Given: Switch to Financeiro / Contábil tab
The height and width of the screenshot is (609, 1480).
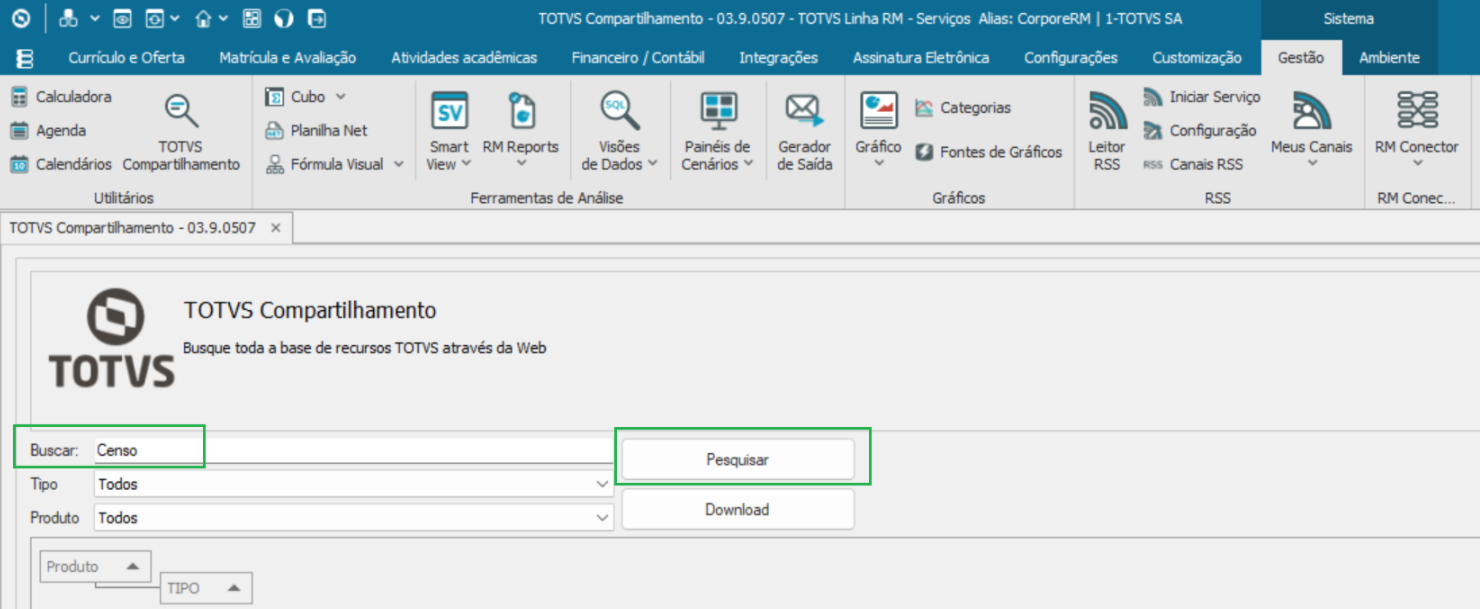Looking at the screenshot, I should (638, 58).
